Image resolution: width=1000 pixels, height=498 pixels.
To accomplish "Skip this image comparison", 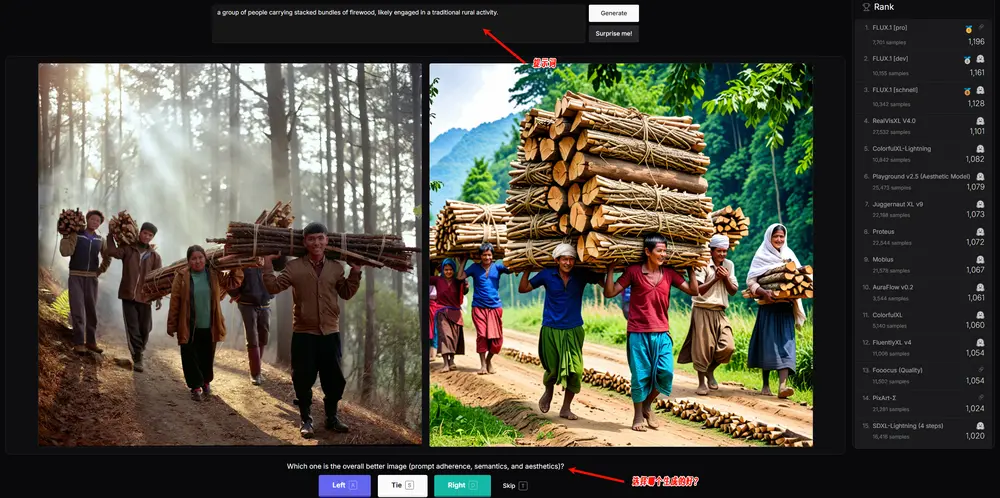I will point(513,485).
